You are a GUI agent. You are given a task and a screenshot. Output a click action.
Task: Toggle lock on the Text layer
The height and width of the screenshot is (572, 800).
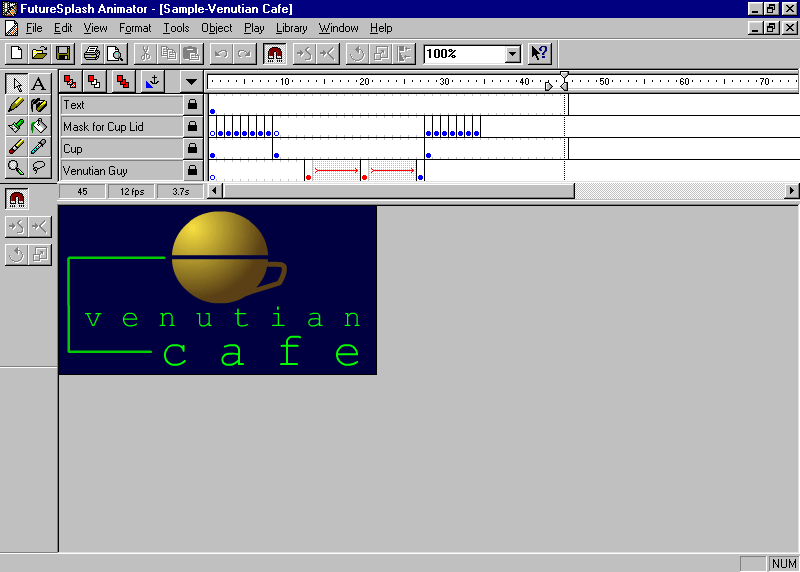[192, 105]
